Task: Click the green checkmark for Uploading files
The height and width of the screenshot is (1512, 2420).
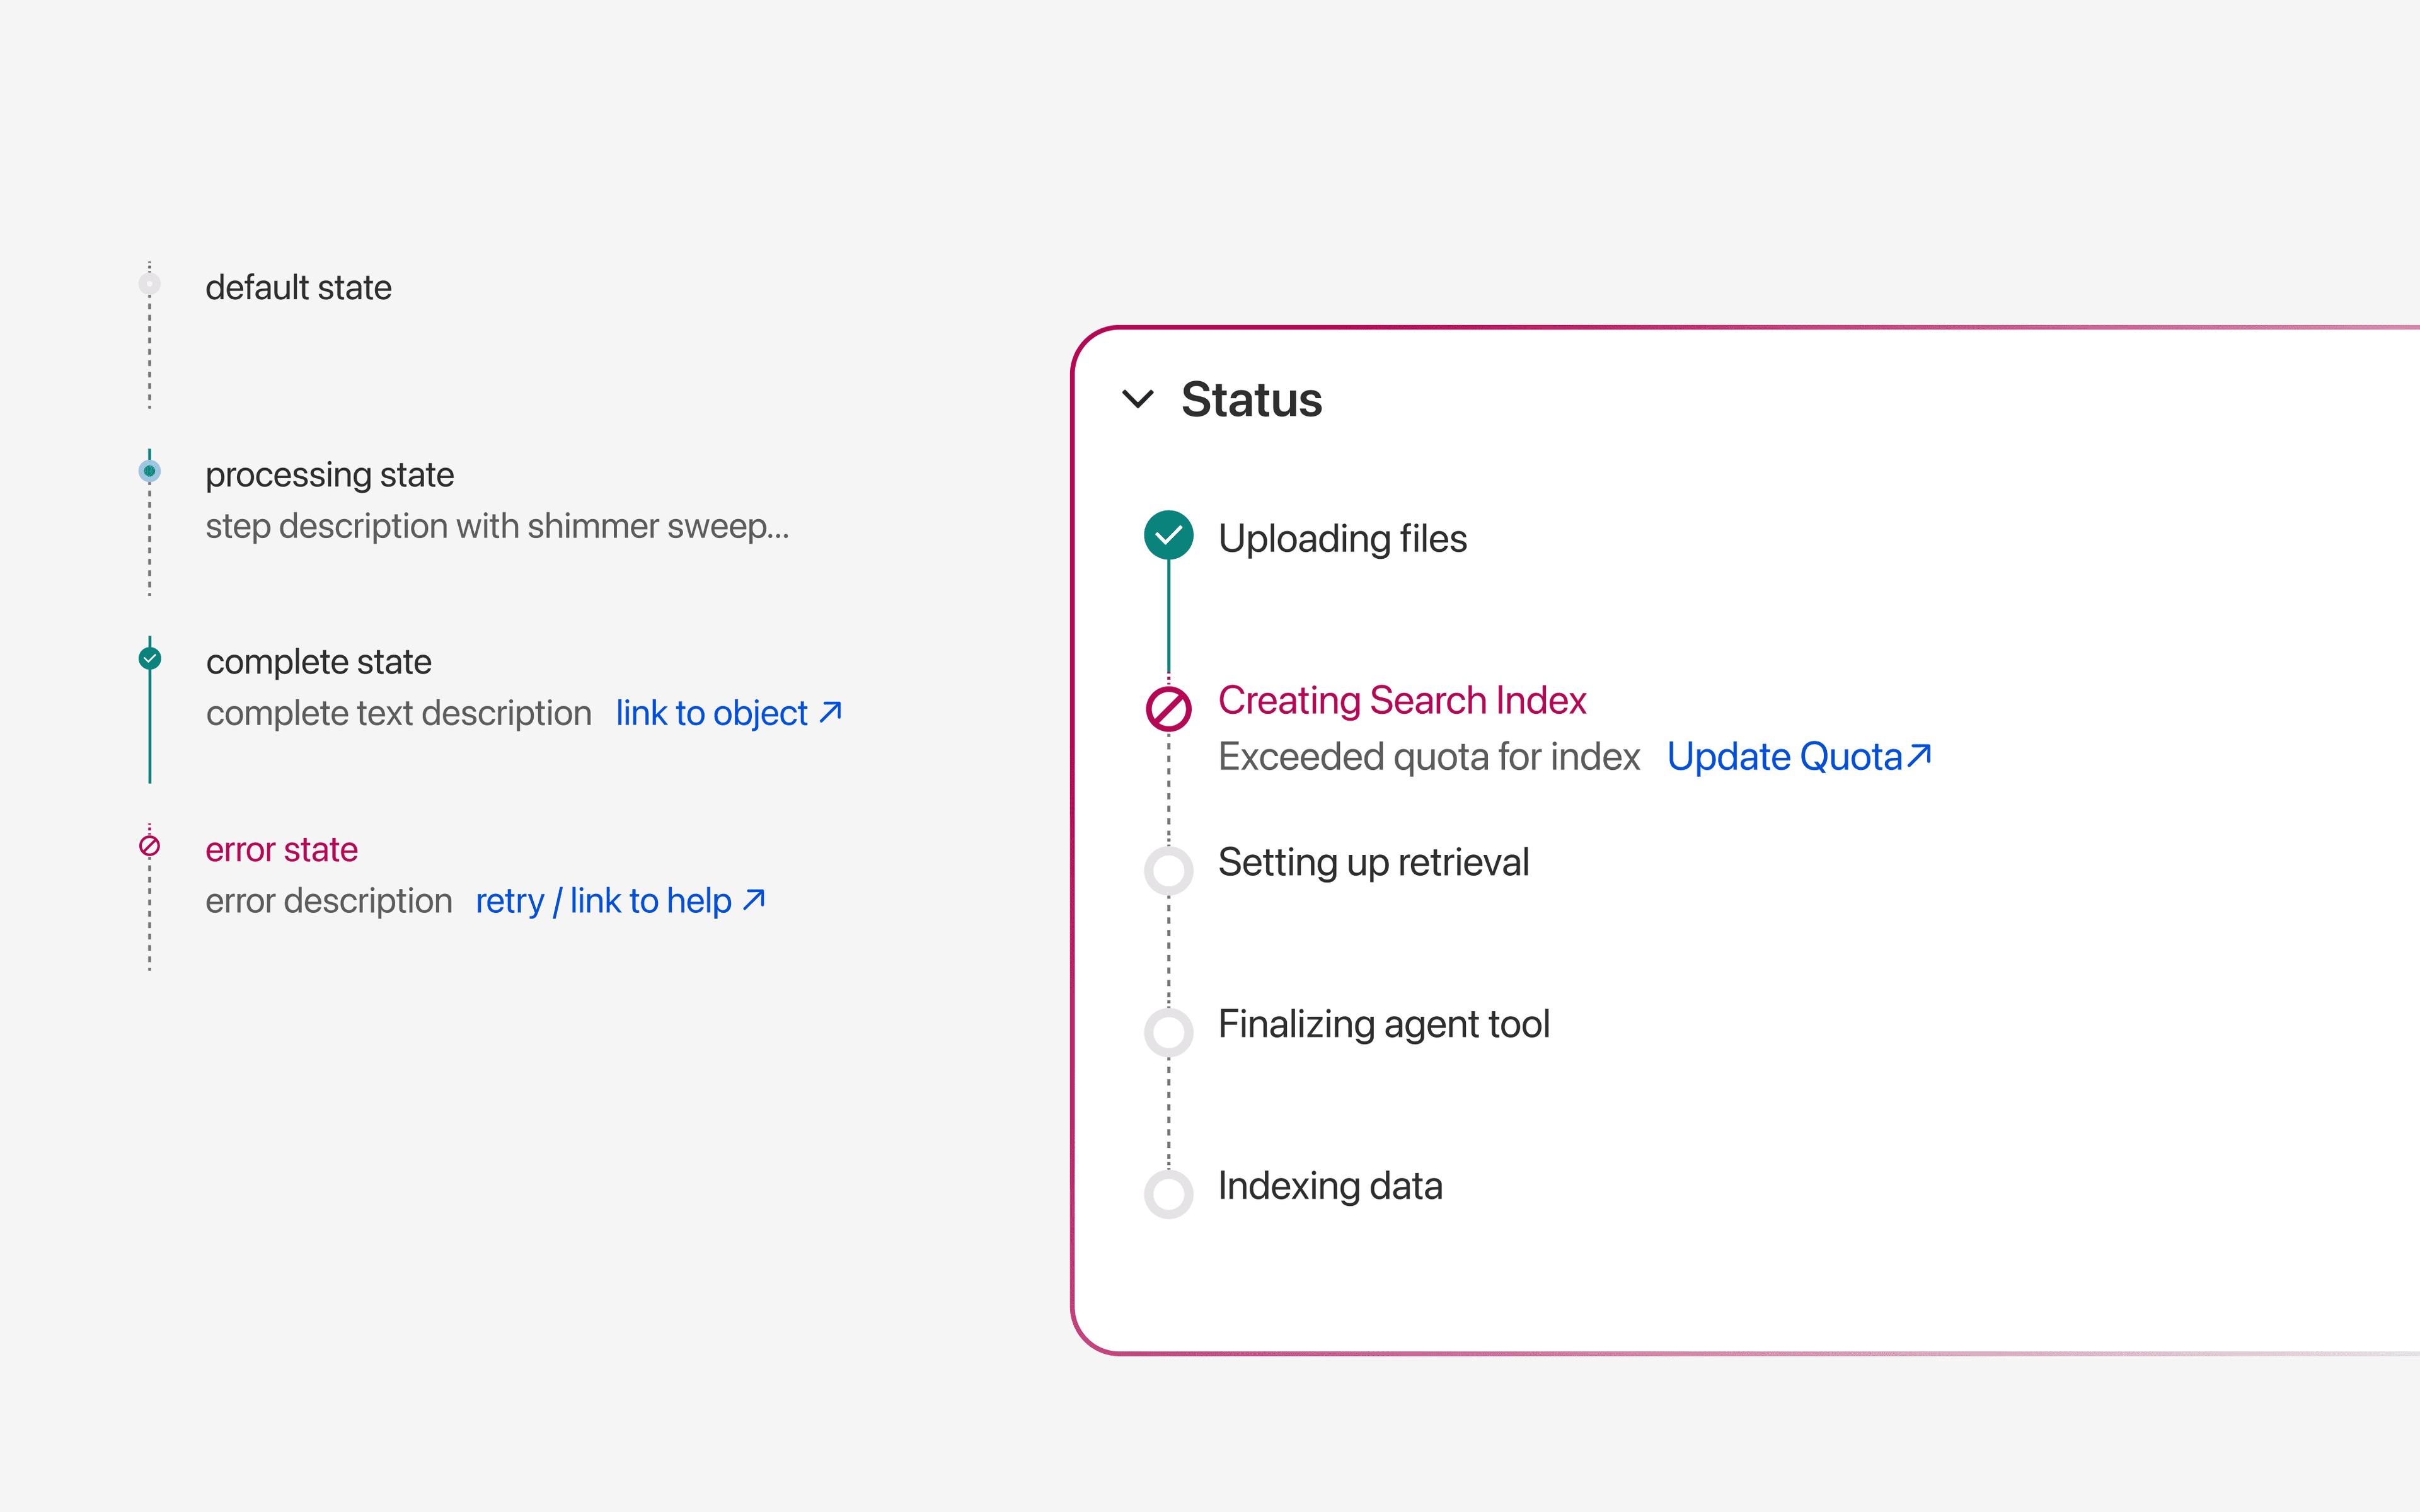Action: point(1168,535)
